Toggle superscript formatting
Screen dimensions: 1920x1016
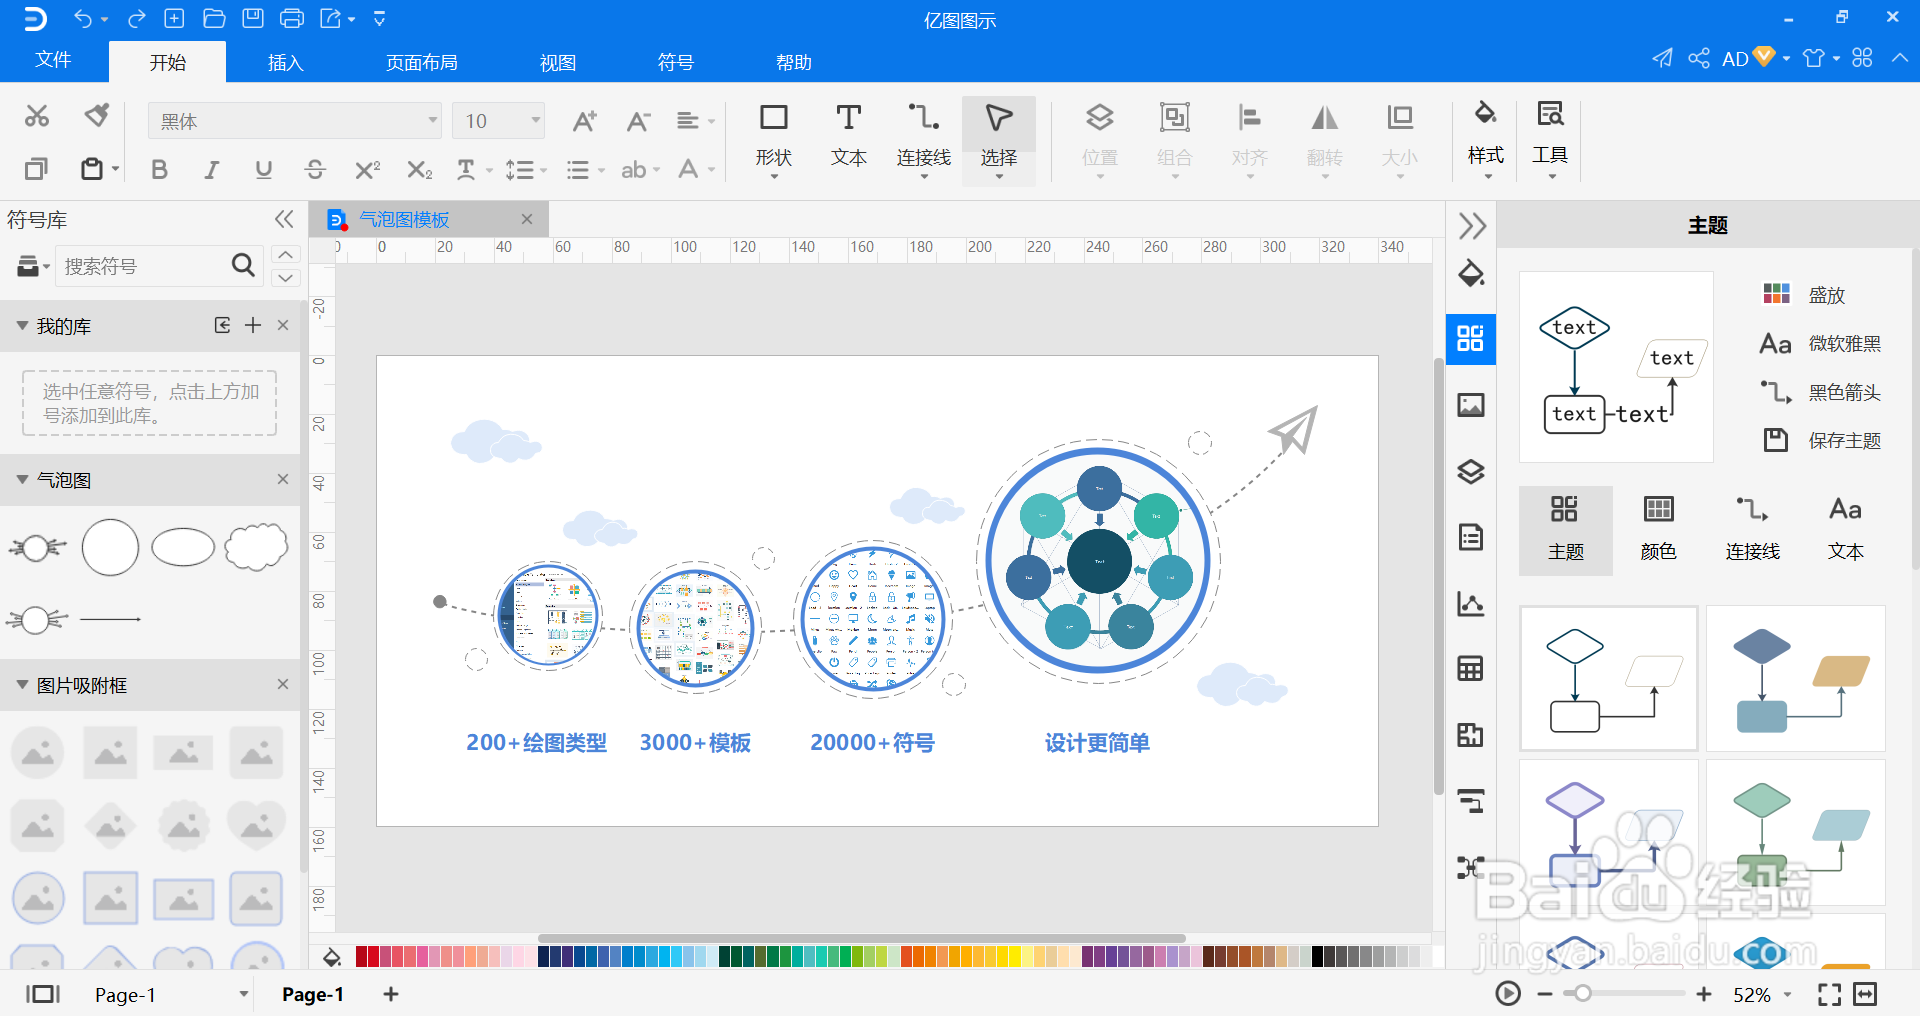[367, 170]
